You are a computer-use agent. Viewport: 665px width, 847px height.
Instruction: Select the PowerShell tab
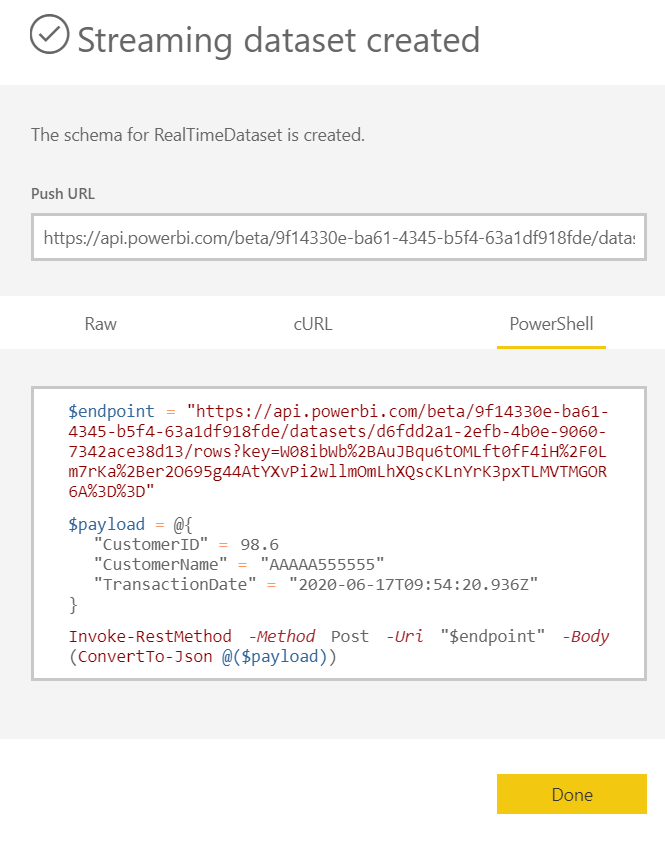coord(550,323)
